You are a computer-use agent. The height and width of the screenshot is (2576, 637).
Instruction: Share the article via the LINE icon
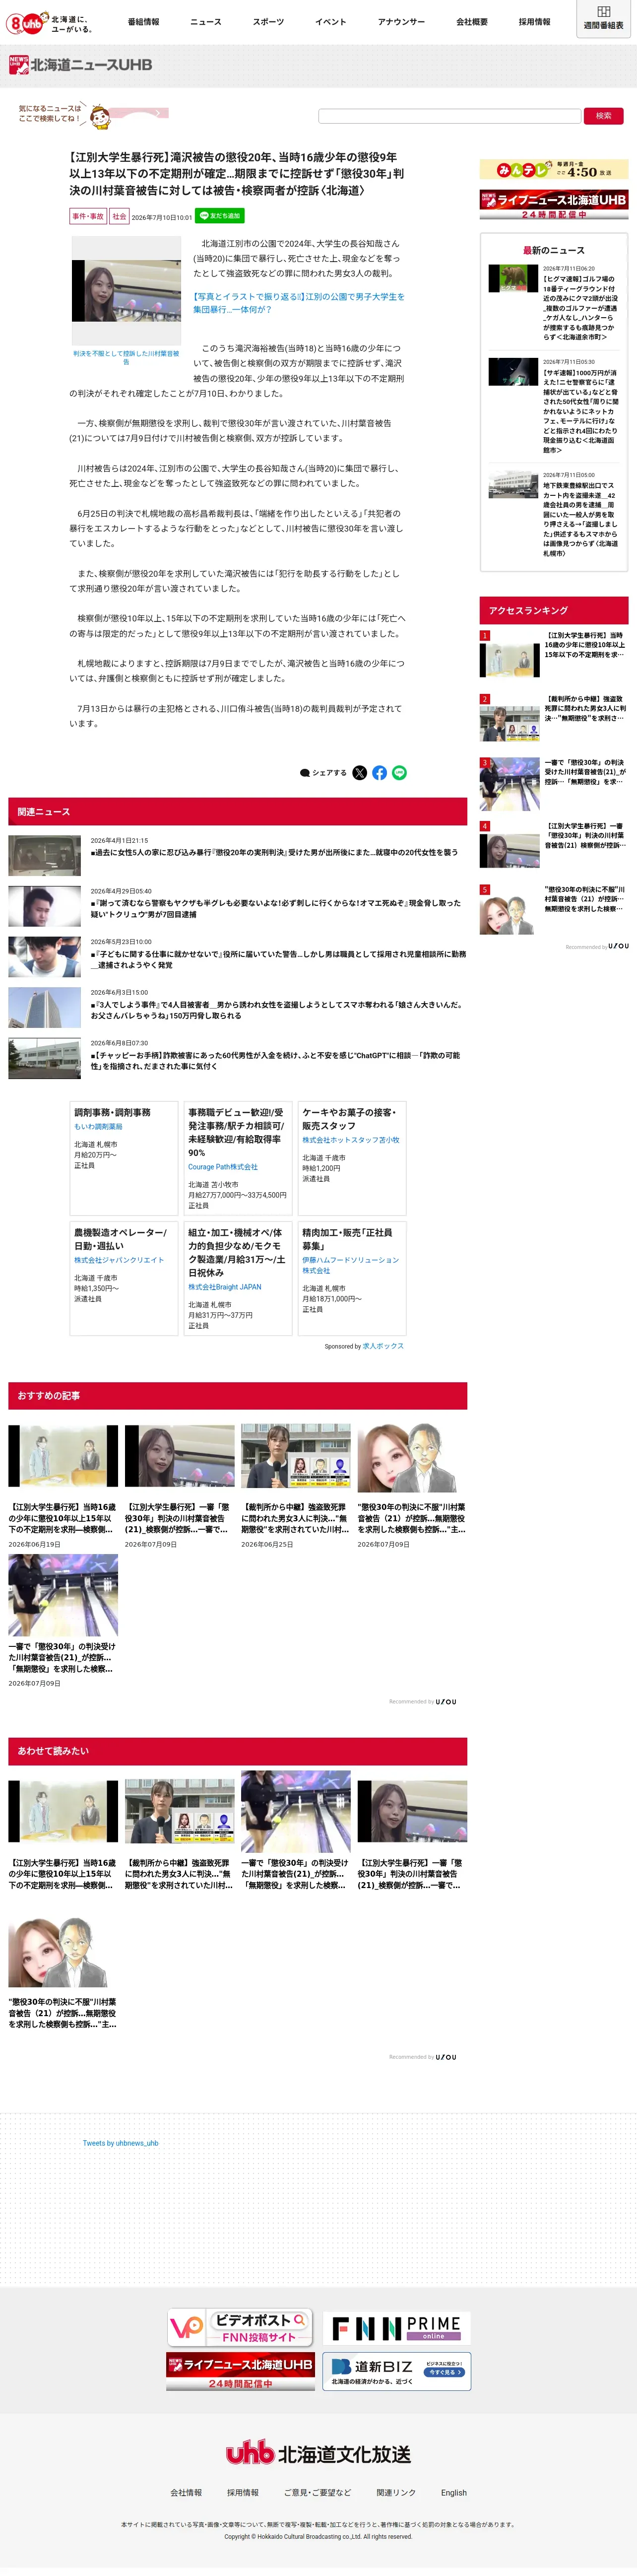click(400, 772)
